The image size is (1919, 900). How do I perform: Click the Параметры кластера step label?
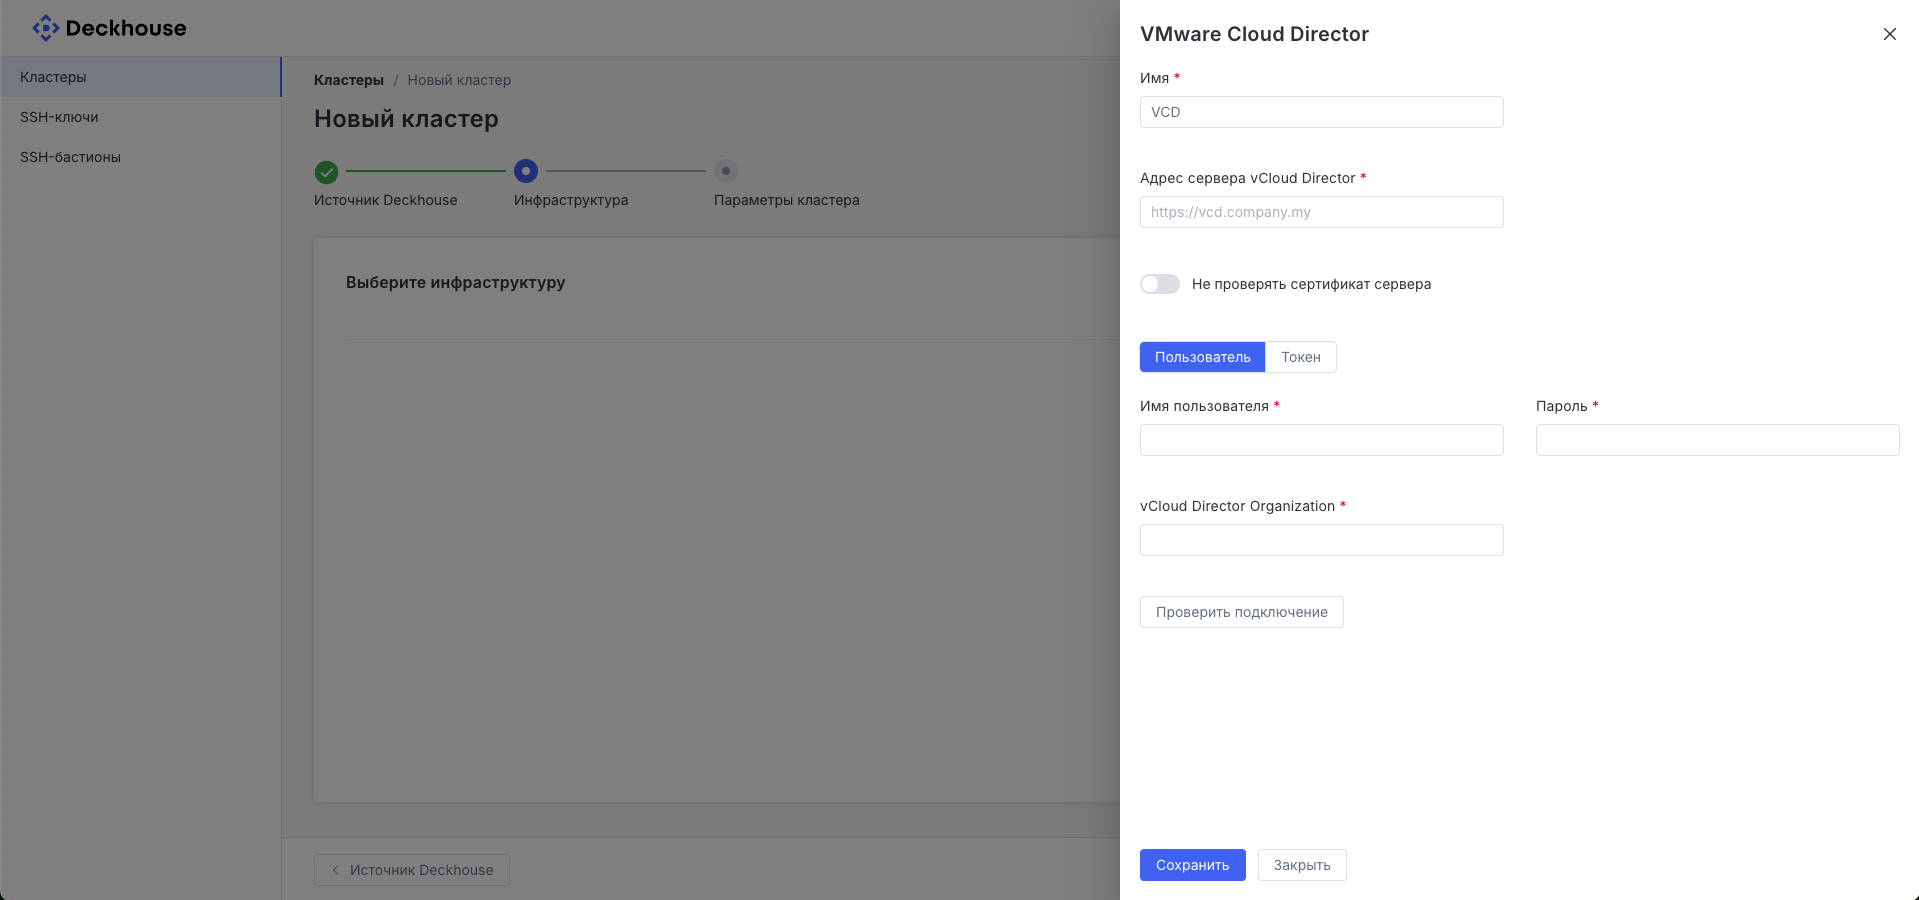tap(786, 200)
